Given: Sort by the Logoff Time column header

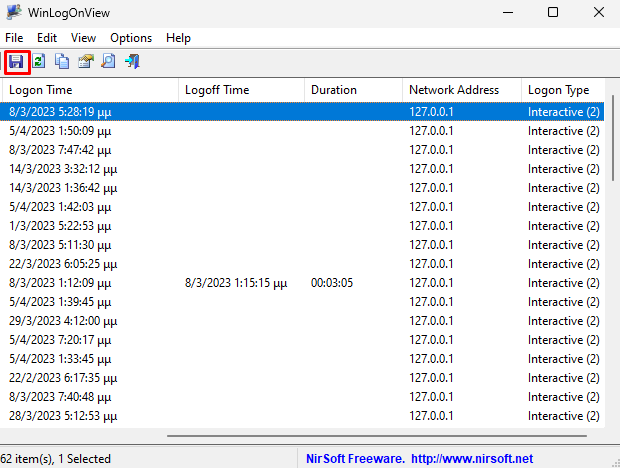Looking at the screenshot, I should tap(242, 90).
